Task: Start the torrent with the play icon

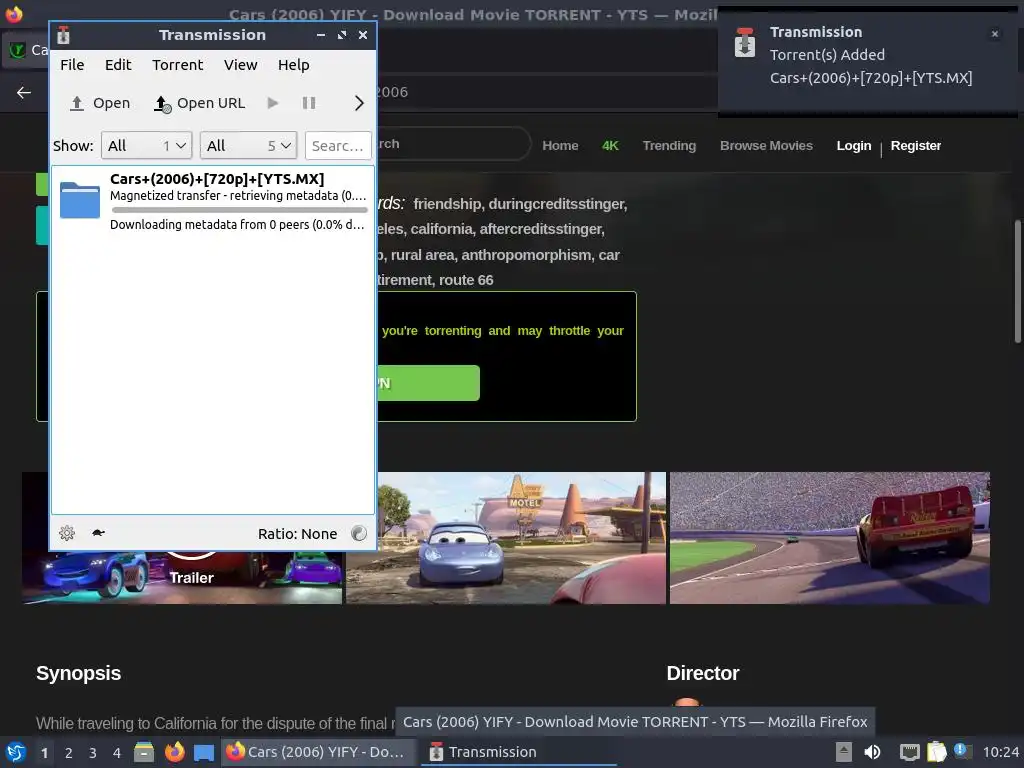Action: point(273,103)
